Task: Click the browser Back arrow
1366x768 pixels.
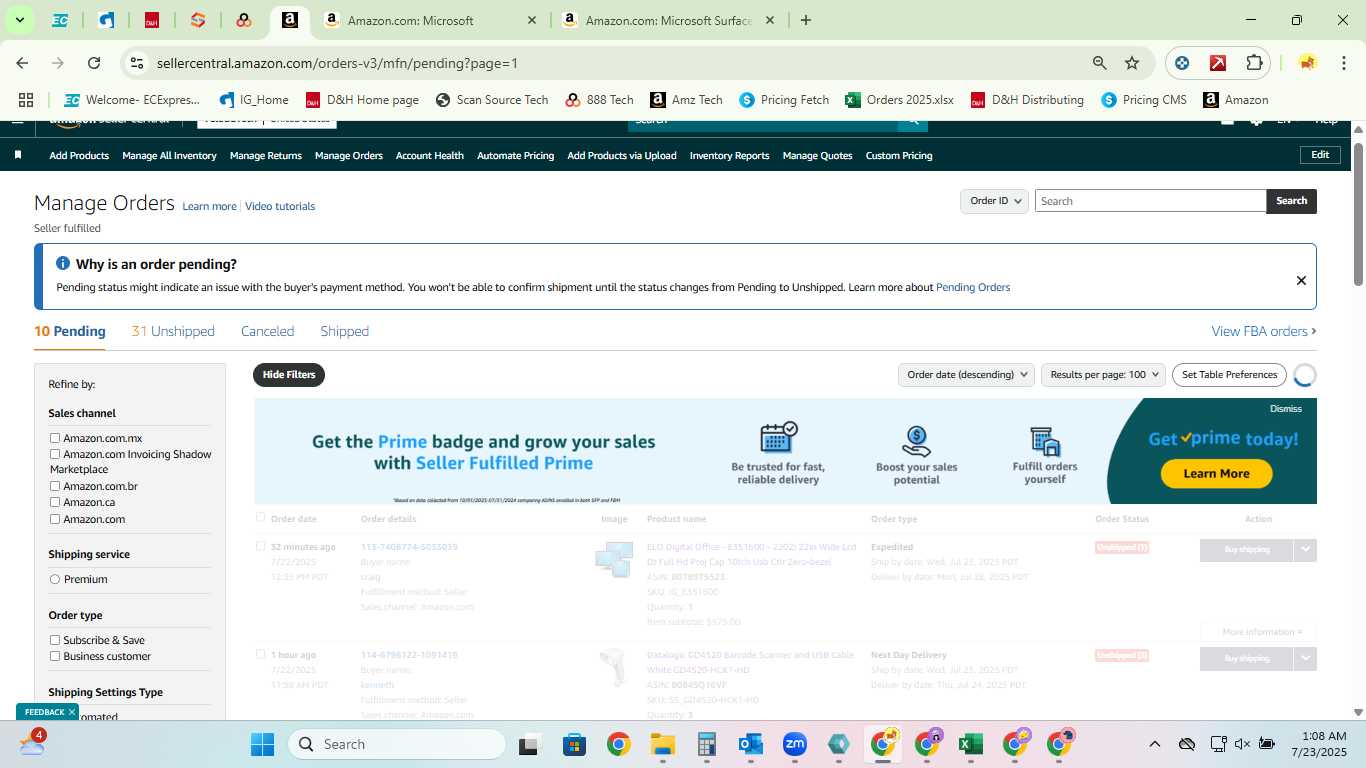Action: (x=22, y=63)
